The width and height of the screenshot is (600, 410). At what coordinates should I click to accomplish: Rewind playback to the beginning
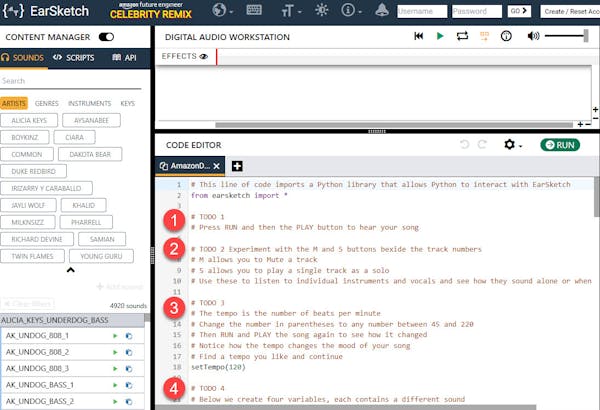pos(419,36)
